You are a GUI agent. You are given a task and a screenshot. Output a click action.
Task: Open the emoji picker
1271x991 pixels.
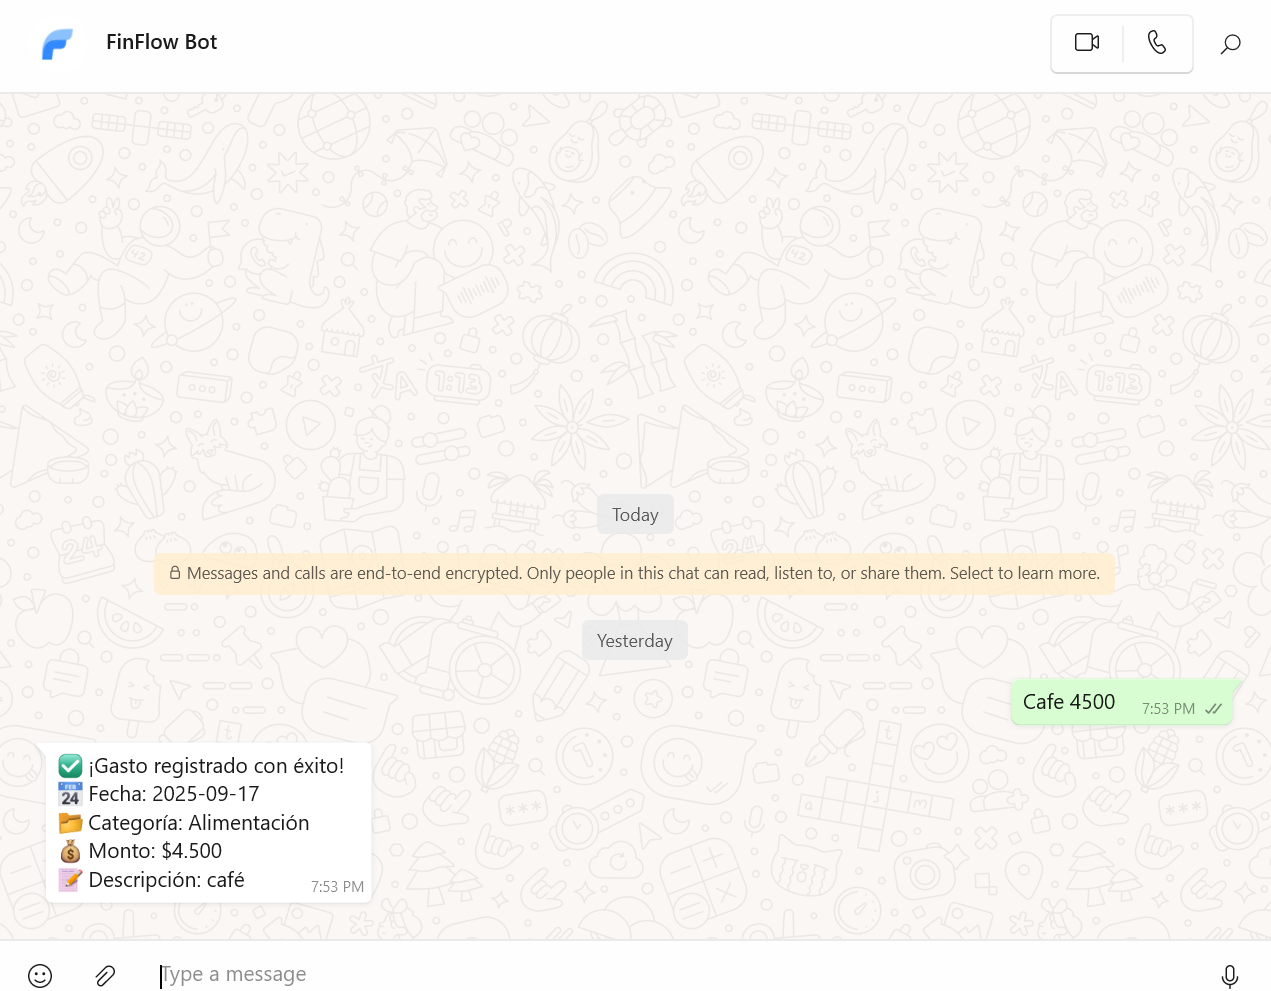click(40, 975)
